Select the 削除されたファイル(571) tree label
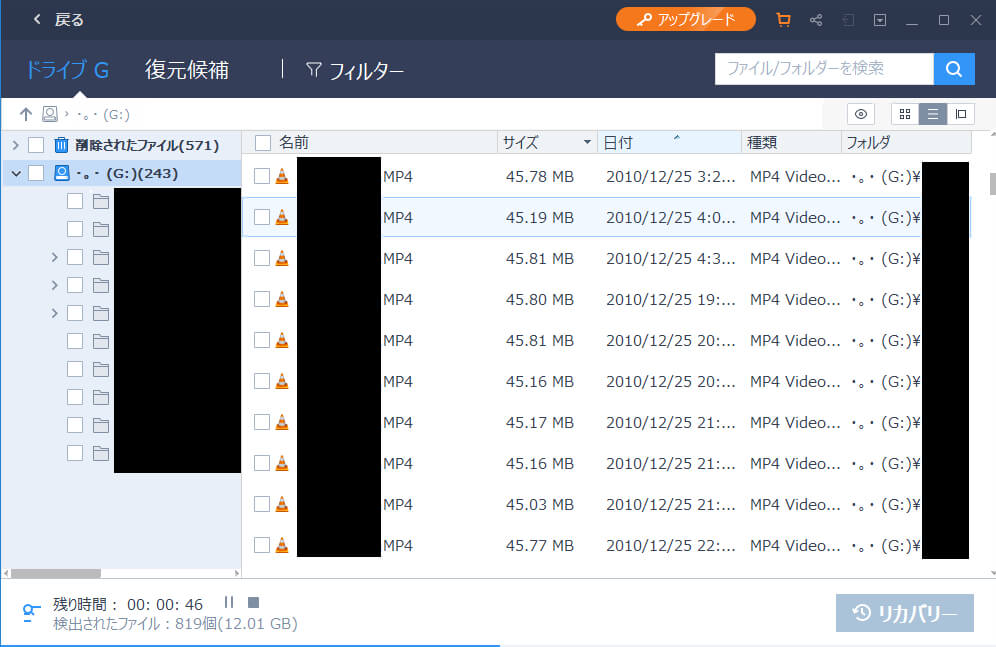Viewport: 996px width, 647px height. 147,145
